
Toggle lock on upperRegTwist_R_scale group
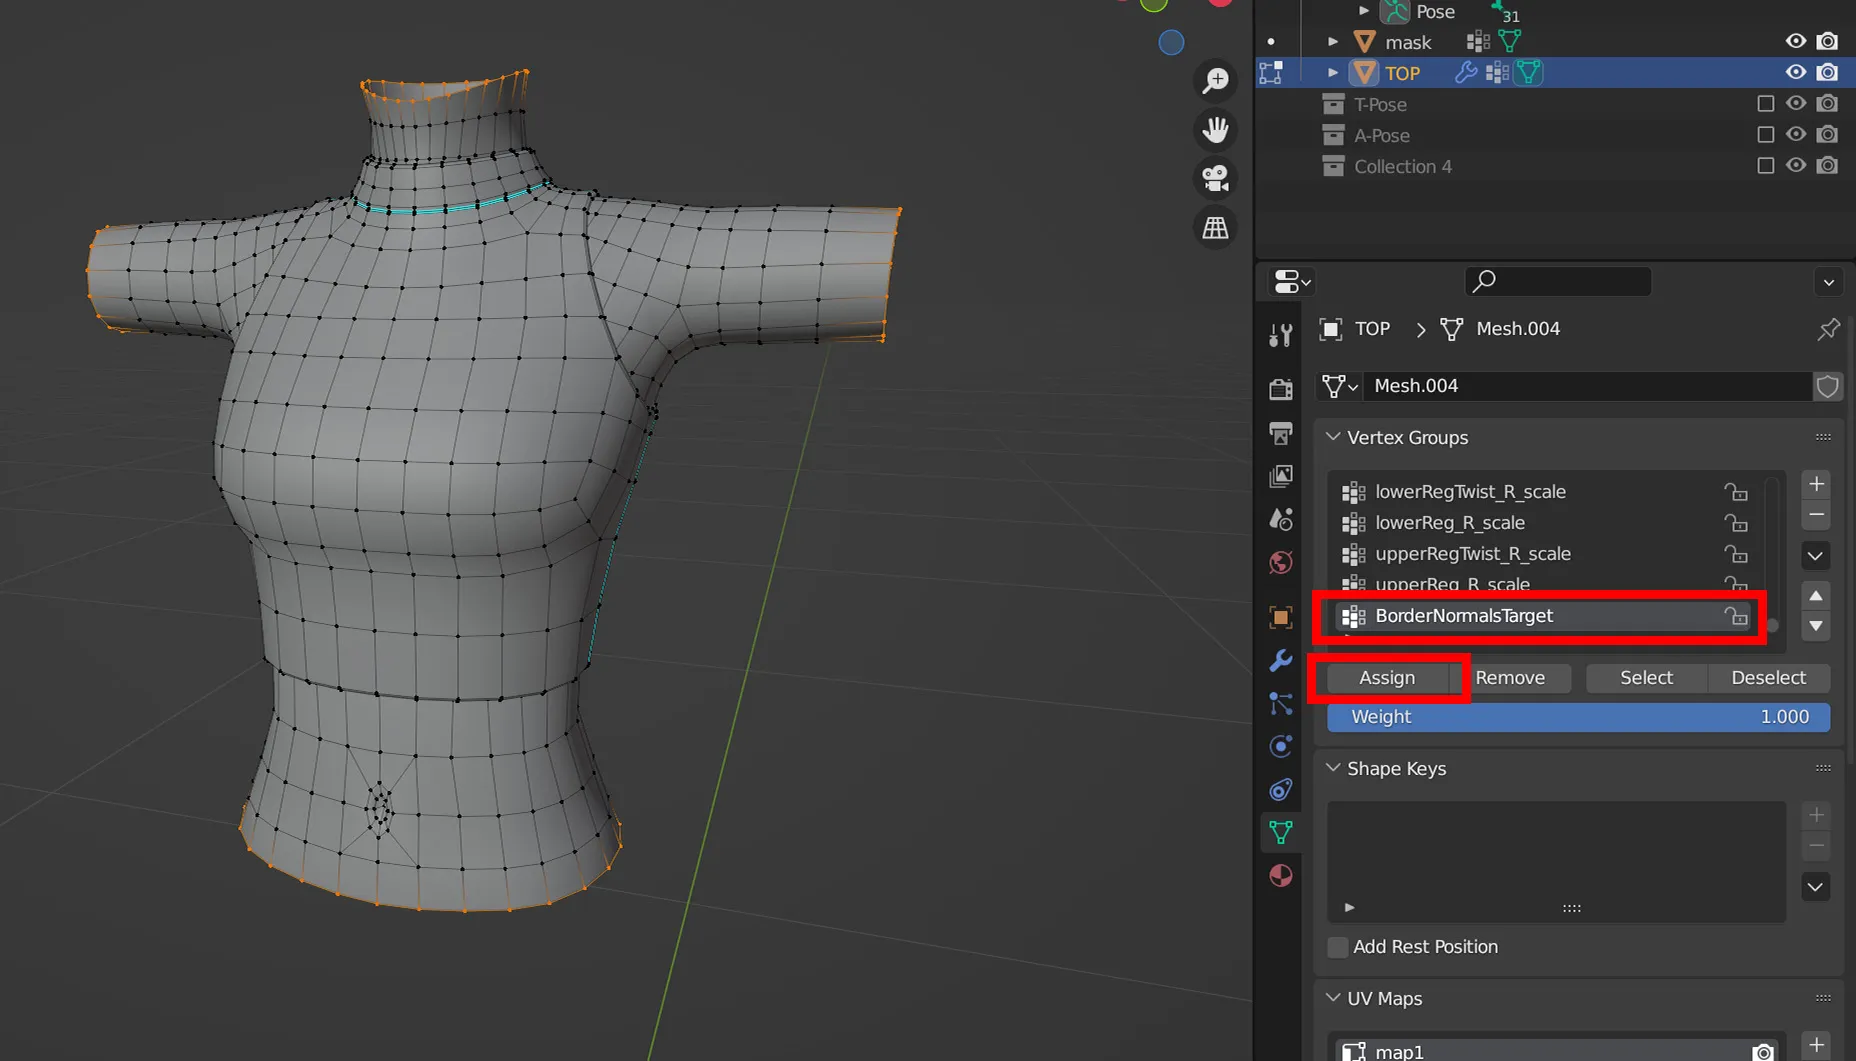(x=1736, y=554)
